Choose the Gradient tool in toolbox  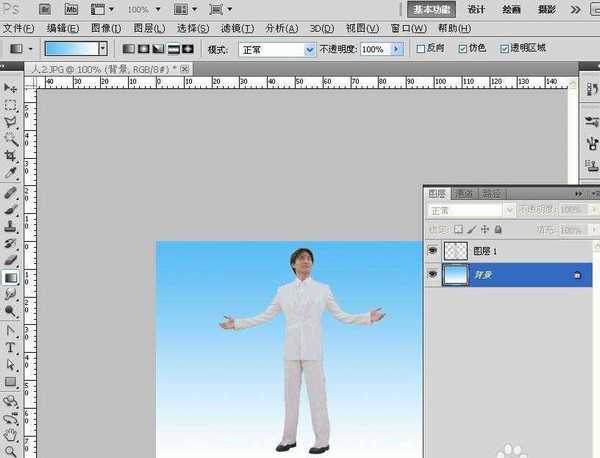(11, 277)
